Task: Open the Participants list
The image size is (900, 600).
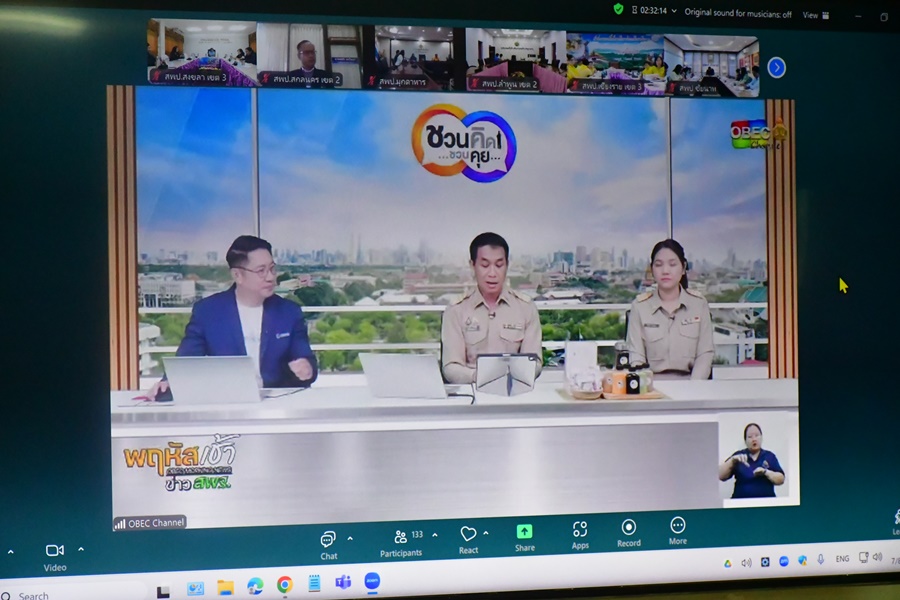Action: click(x=401, y=540)
